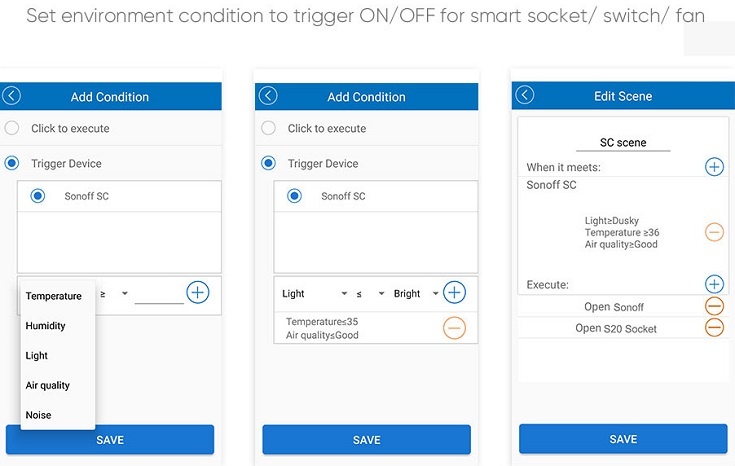The width and height of the screenshot is (735, 466).
Task: Open the Light sensor type dropdown
Action: [314, 294]
